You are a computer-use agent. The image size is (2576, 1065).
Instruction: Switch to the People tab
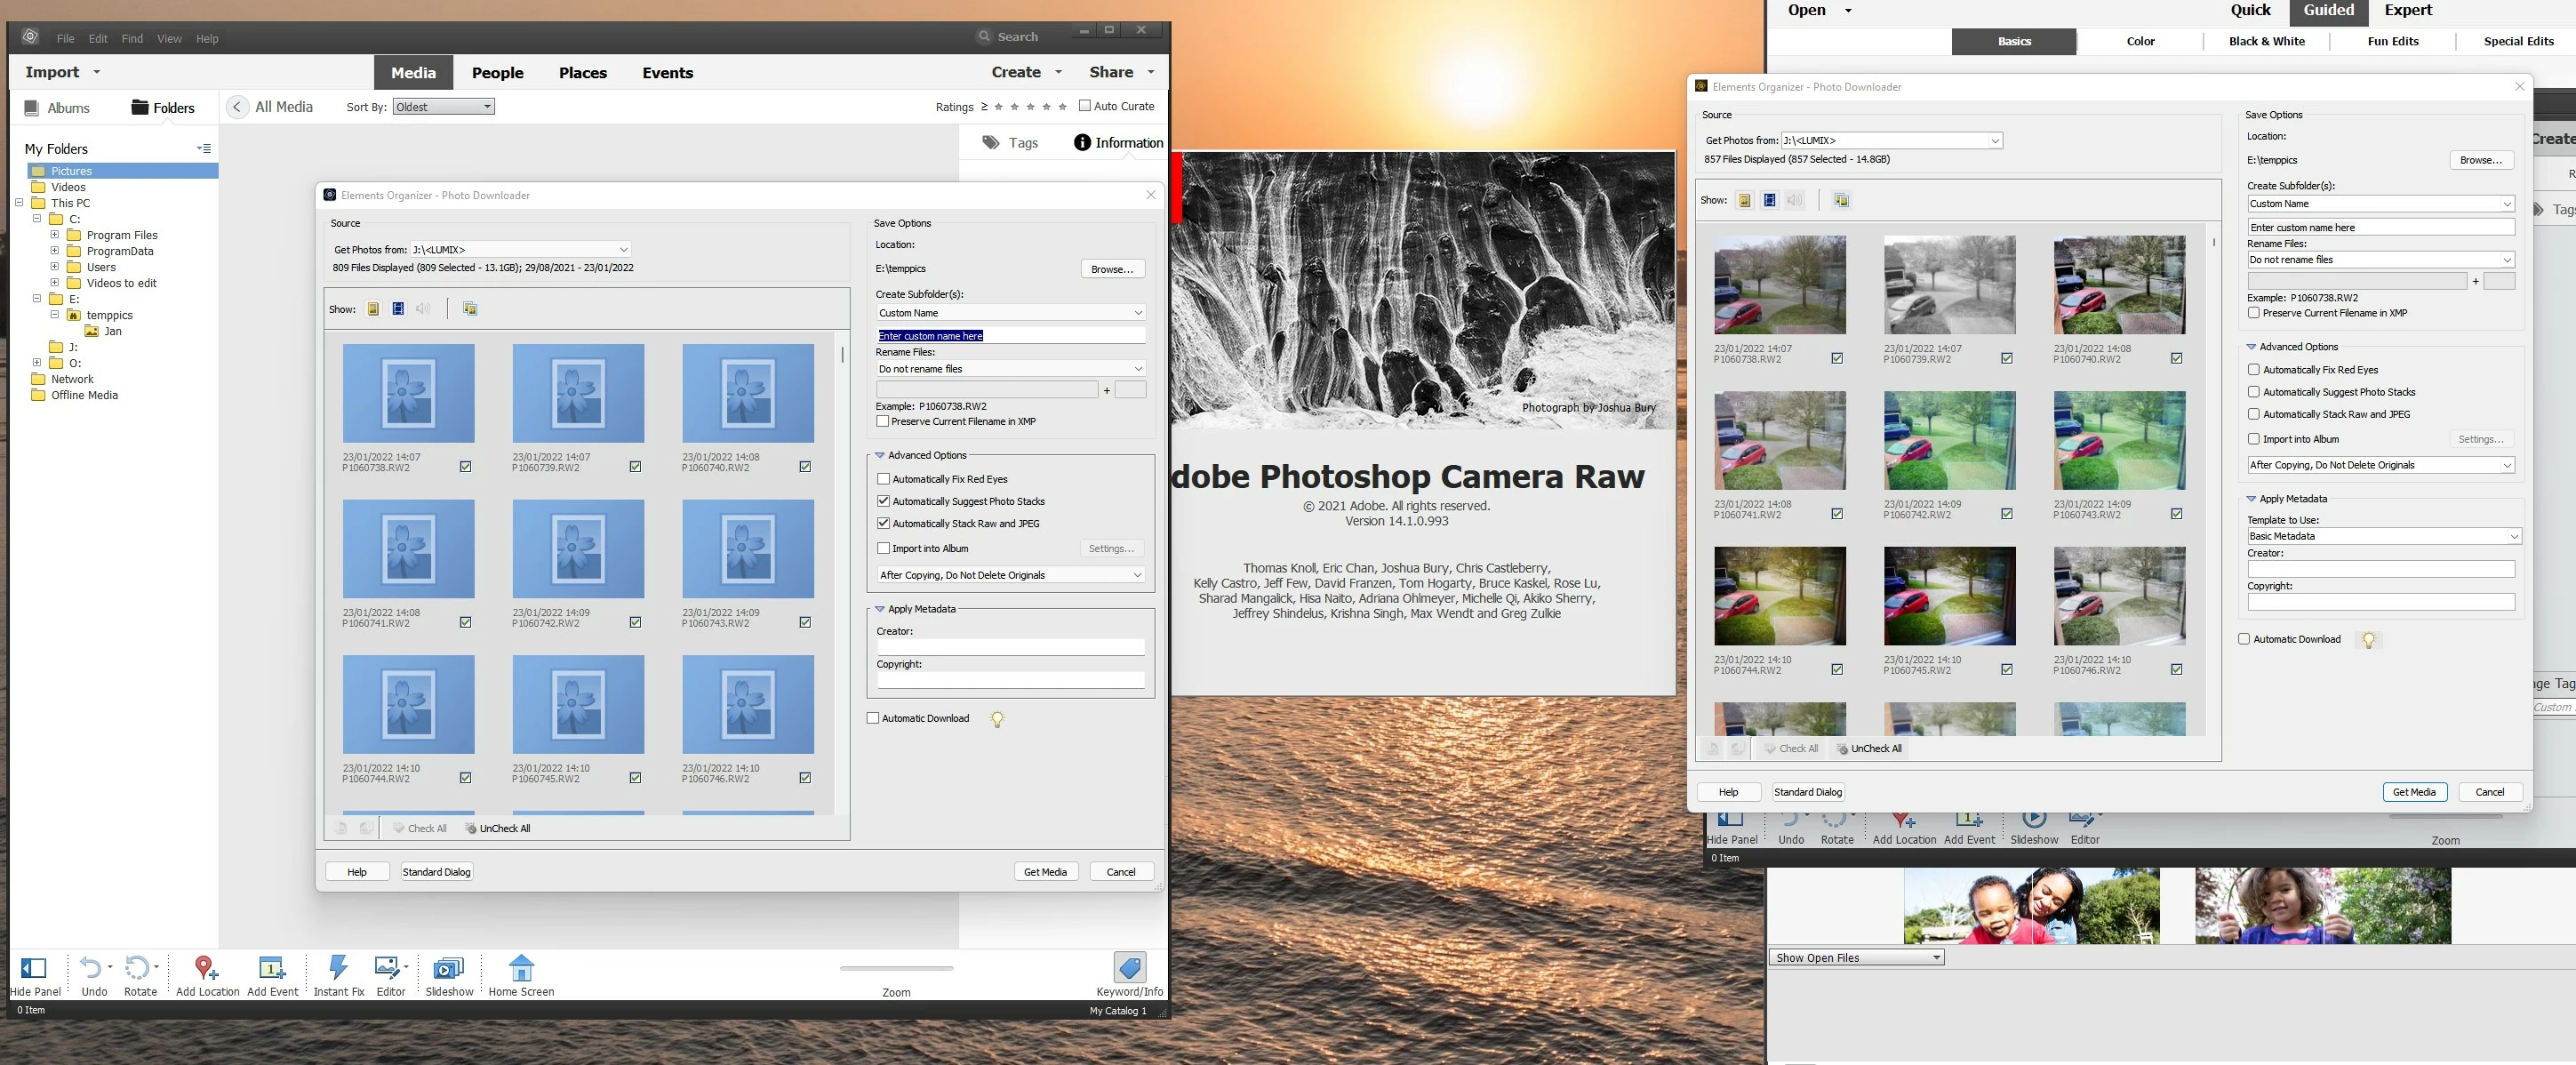497,73
